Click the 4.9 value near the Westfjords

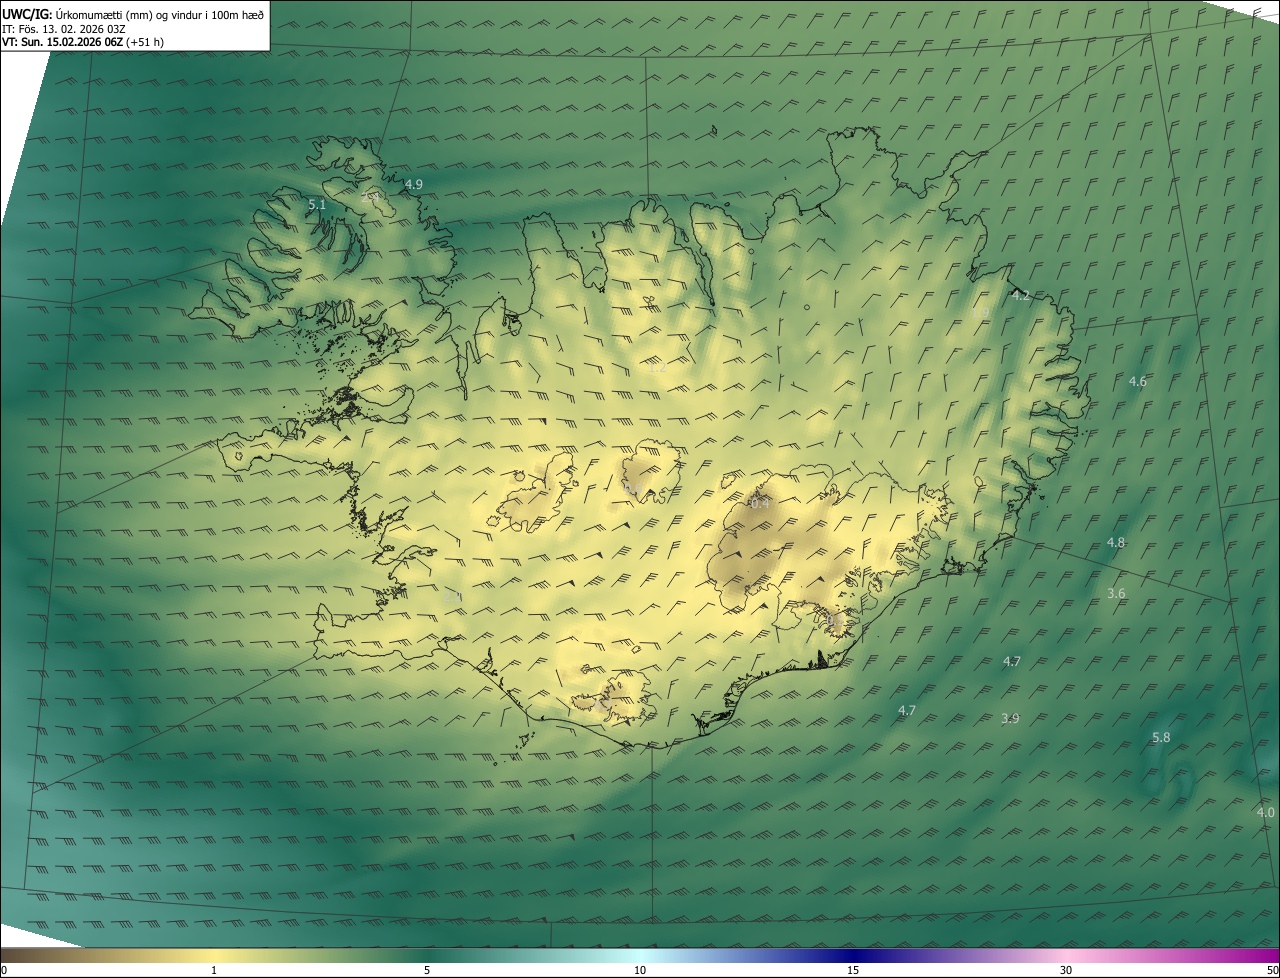pyautogui.click(x=413, y=185)
